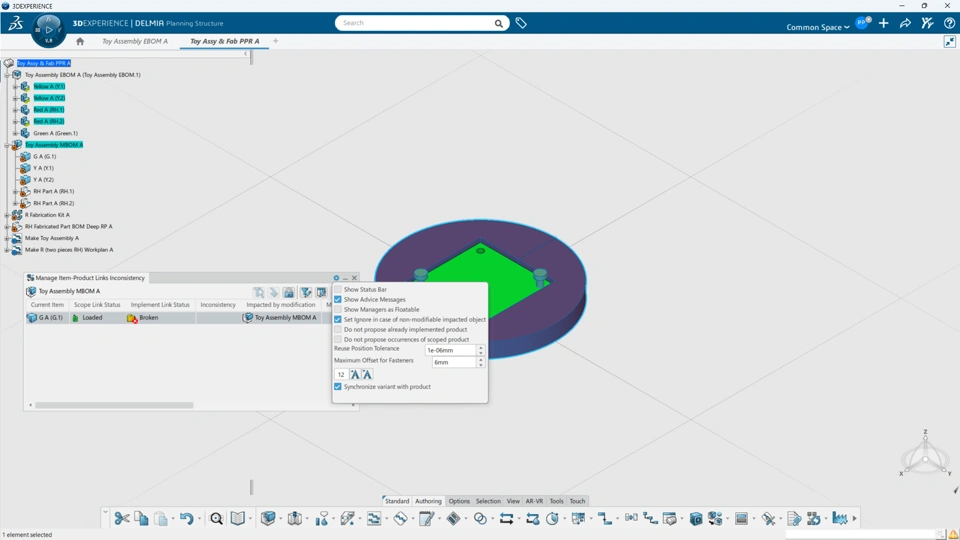Open panel settings gear icon
Image resolution: width=960 pixels, height=540 pixels.
point(336,278)
